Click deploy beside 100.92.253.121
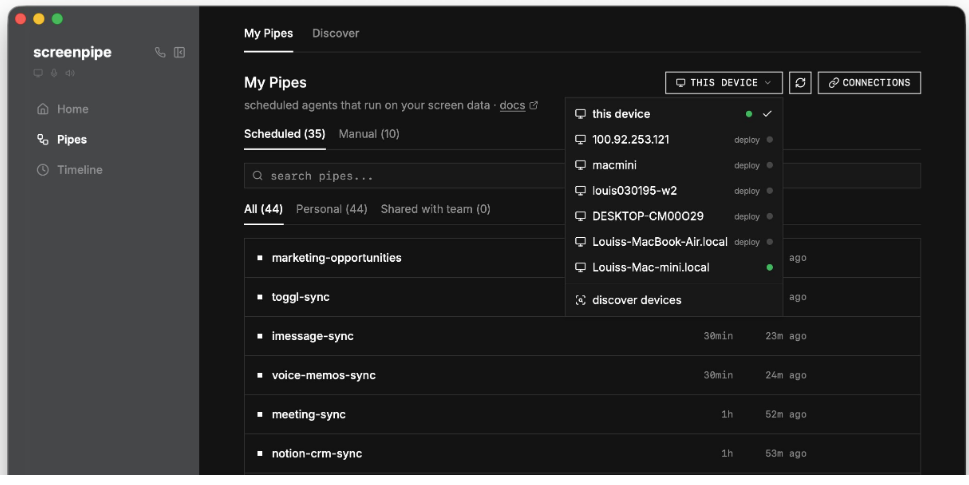Screen dimensions: 969x485 (x=747, y=140)
